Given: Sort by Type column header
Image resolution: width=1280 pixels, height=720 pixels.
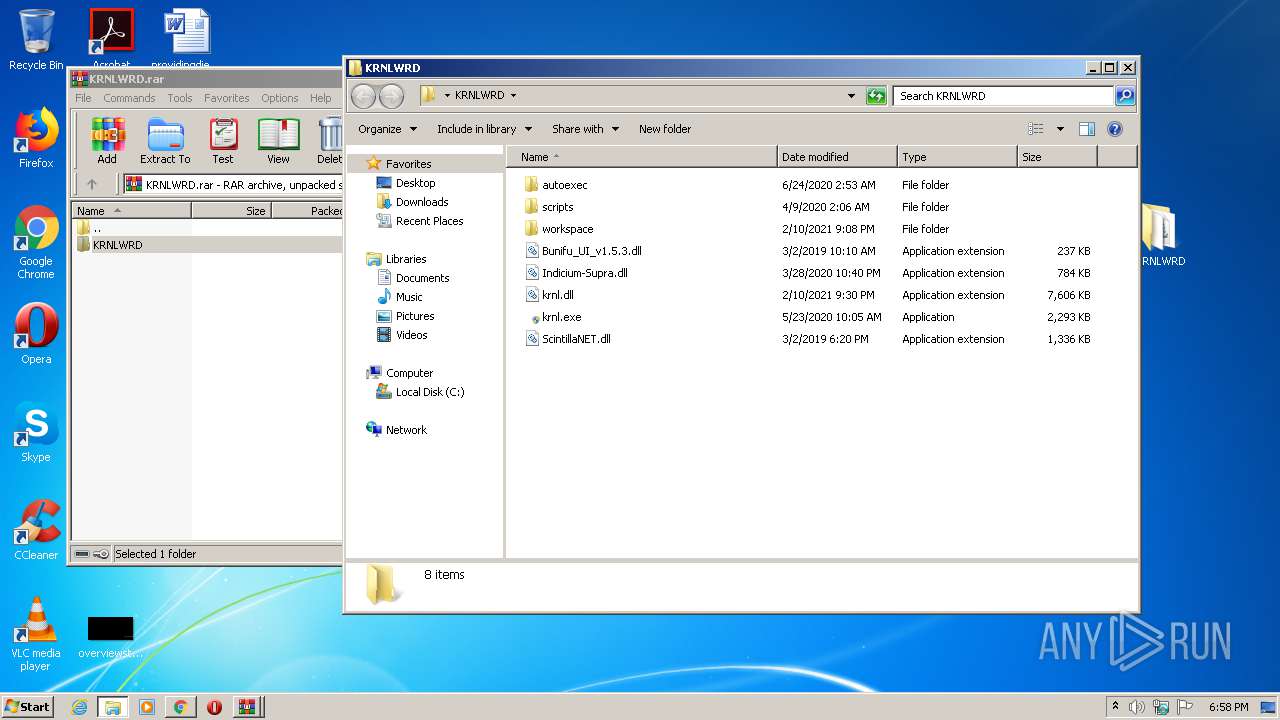Looking at the screenshot, I should tap(957, 157).
